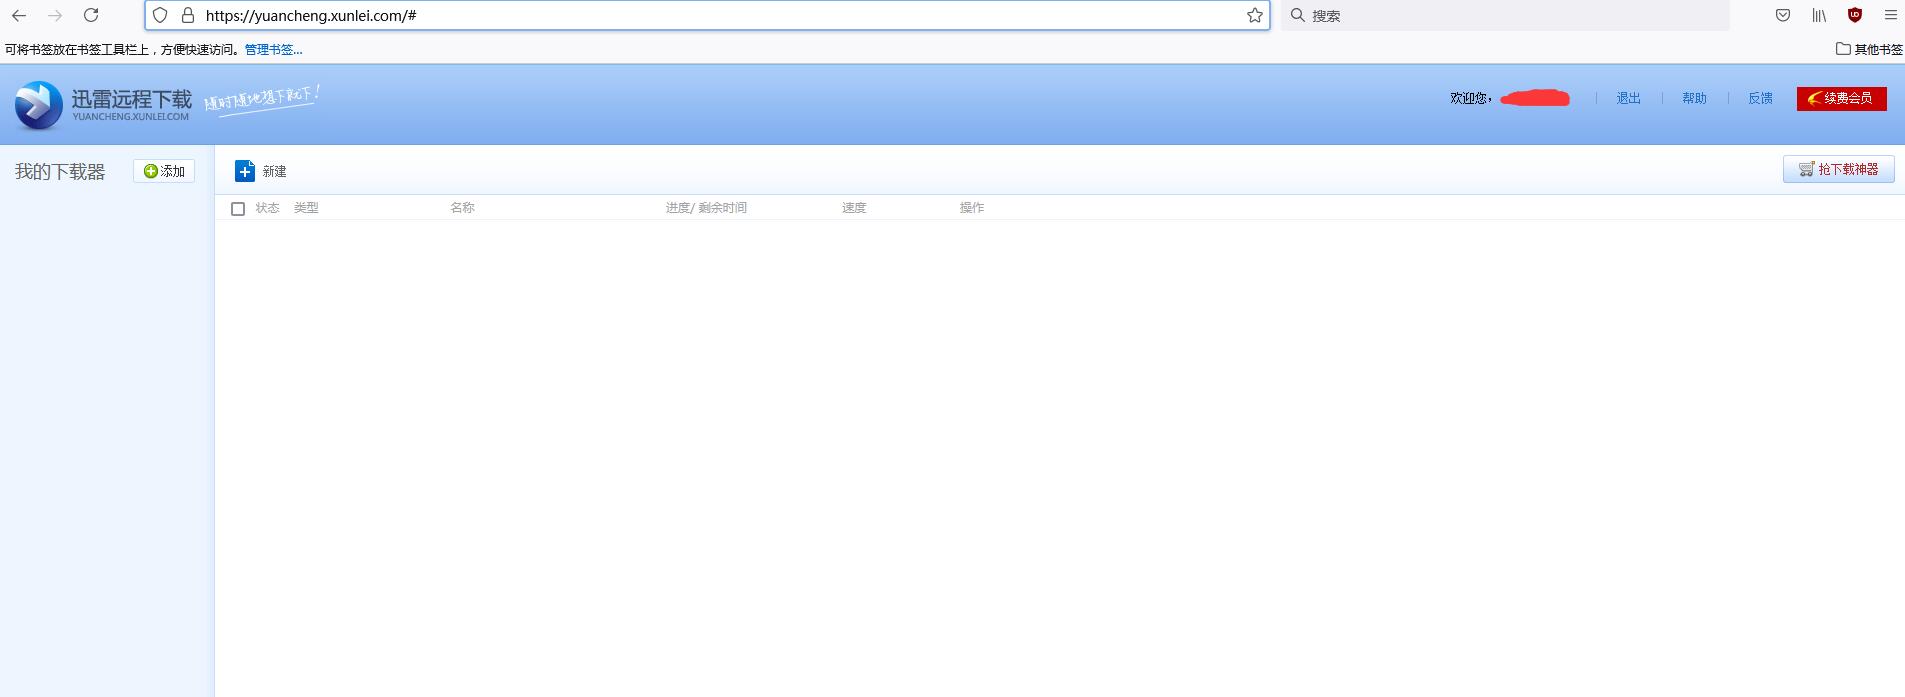Click the 抢下载神器 button
Viewport: 1905px width, 697px height.
pos(1838,169)
